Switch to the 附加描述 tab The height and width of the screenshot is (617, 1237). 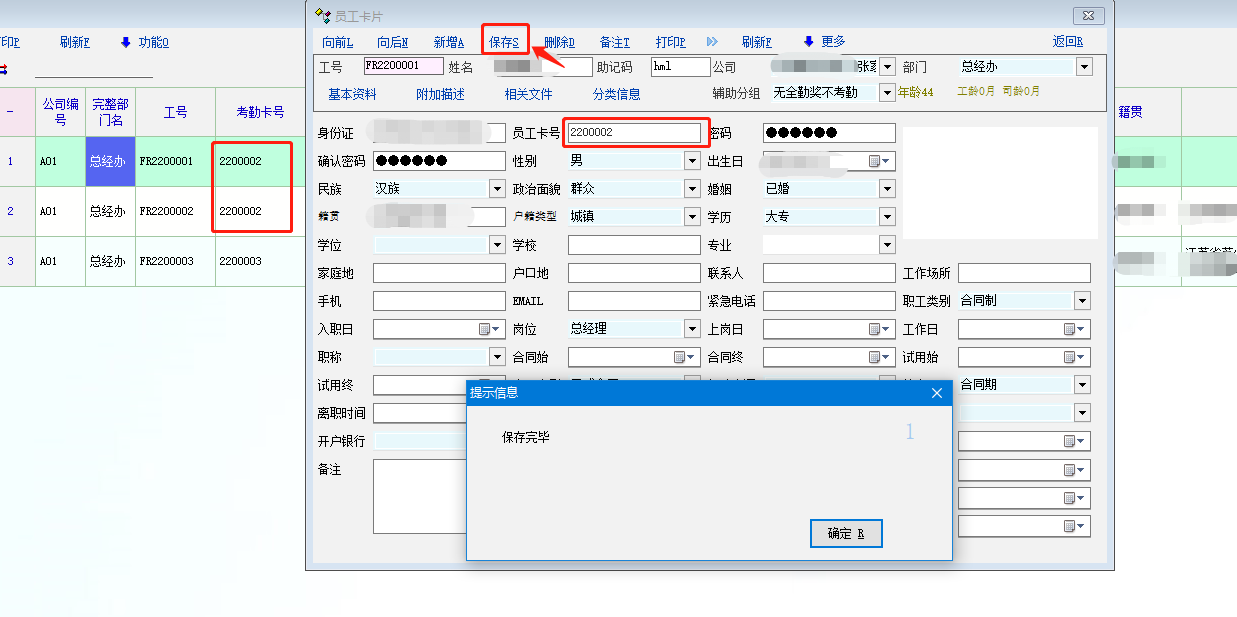tap(440, 94)
